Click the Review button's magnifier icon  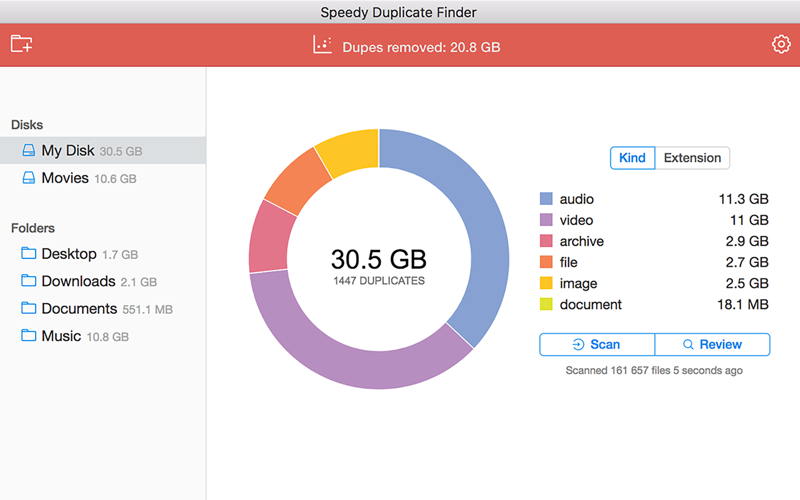coord(688,344)
